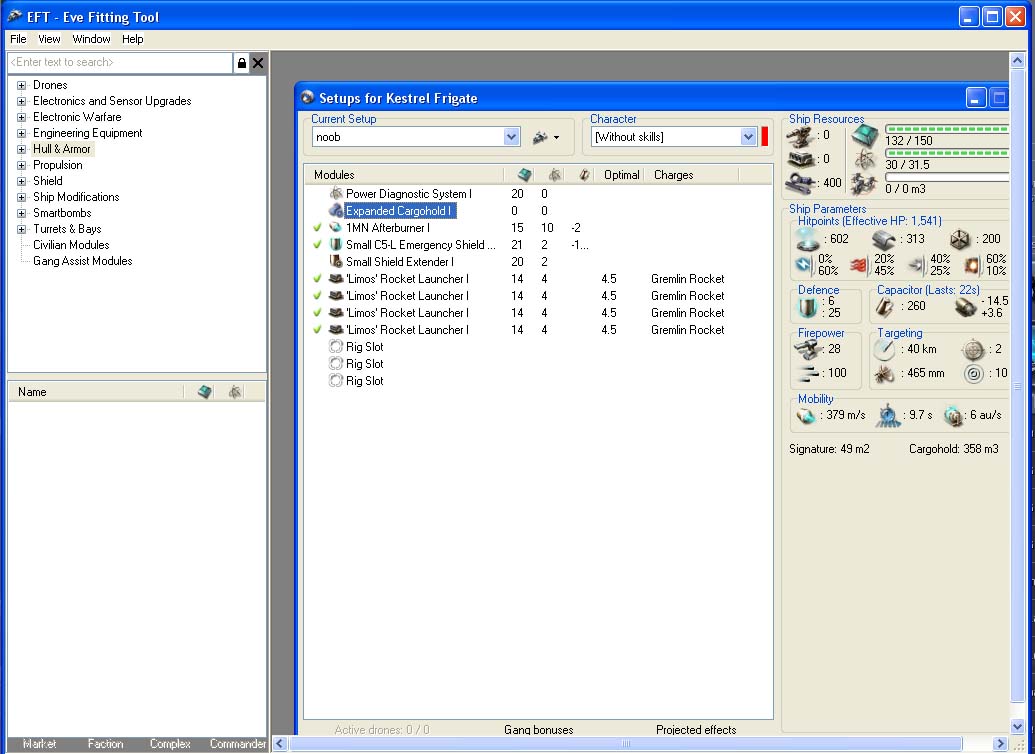The image size is (1035, 754).
Task: Open the Window menu
Action: 91,39
